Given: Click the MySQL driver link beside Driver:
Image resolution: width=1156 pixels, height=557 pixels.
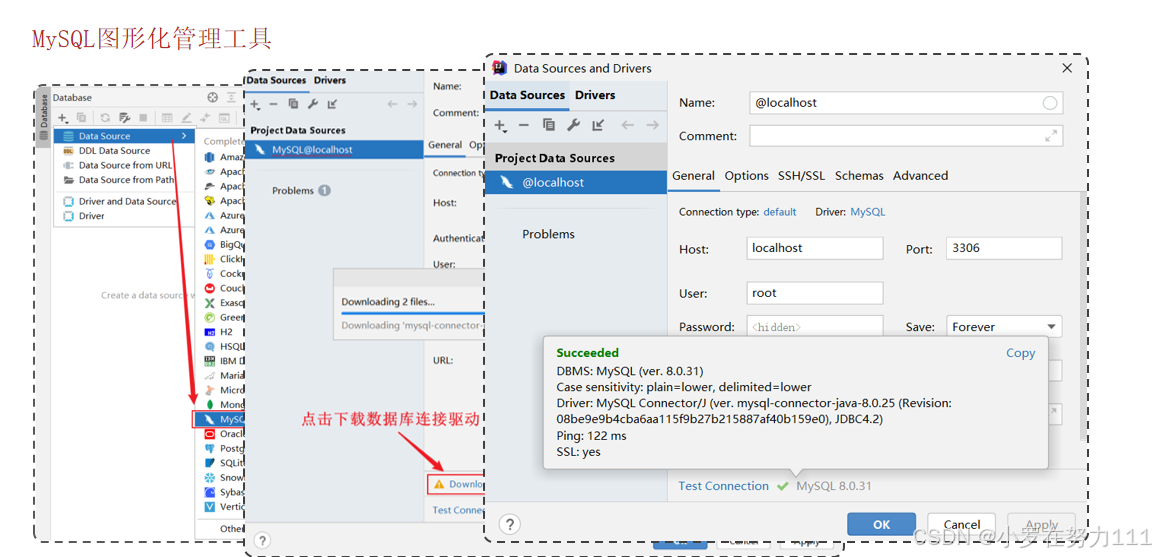Looking at the screenshot, I should coord(868,211).
